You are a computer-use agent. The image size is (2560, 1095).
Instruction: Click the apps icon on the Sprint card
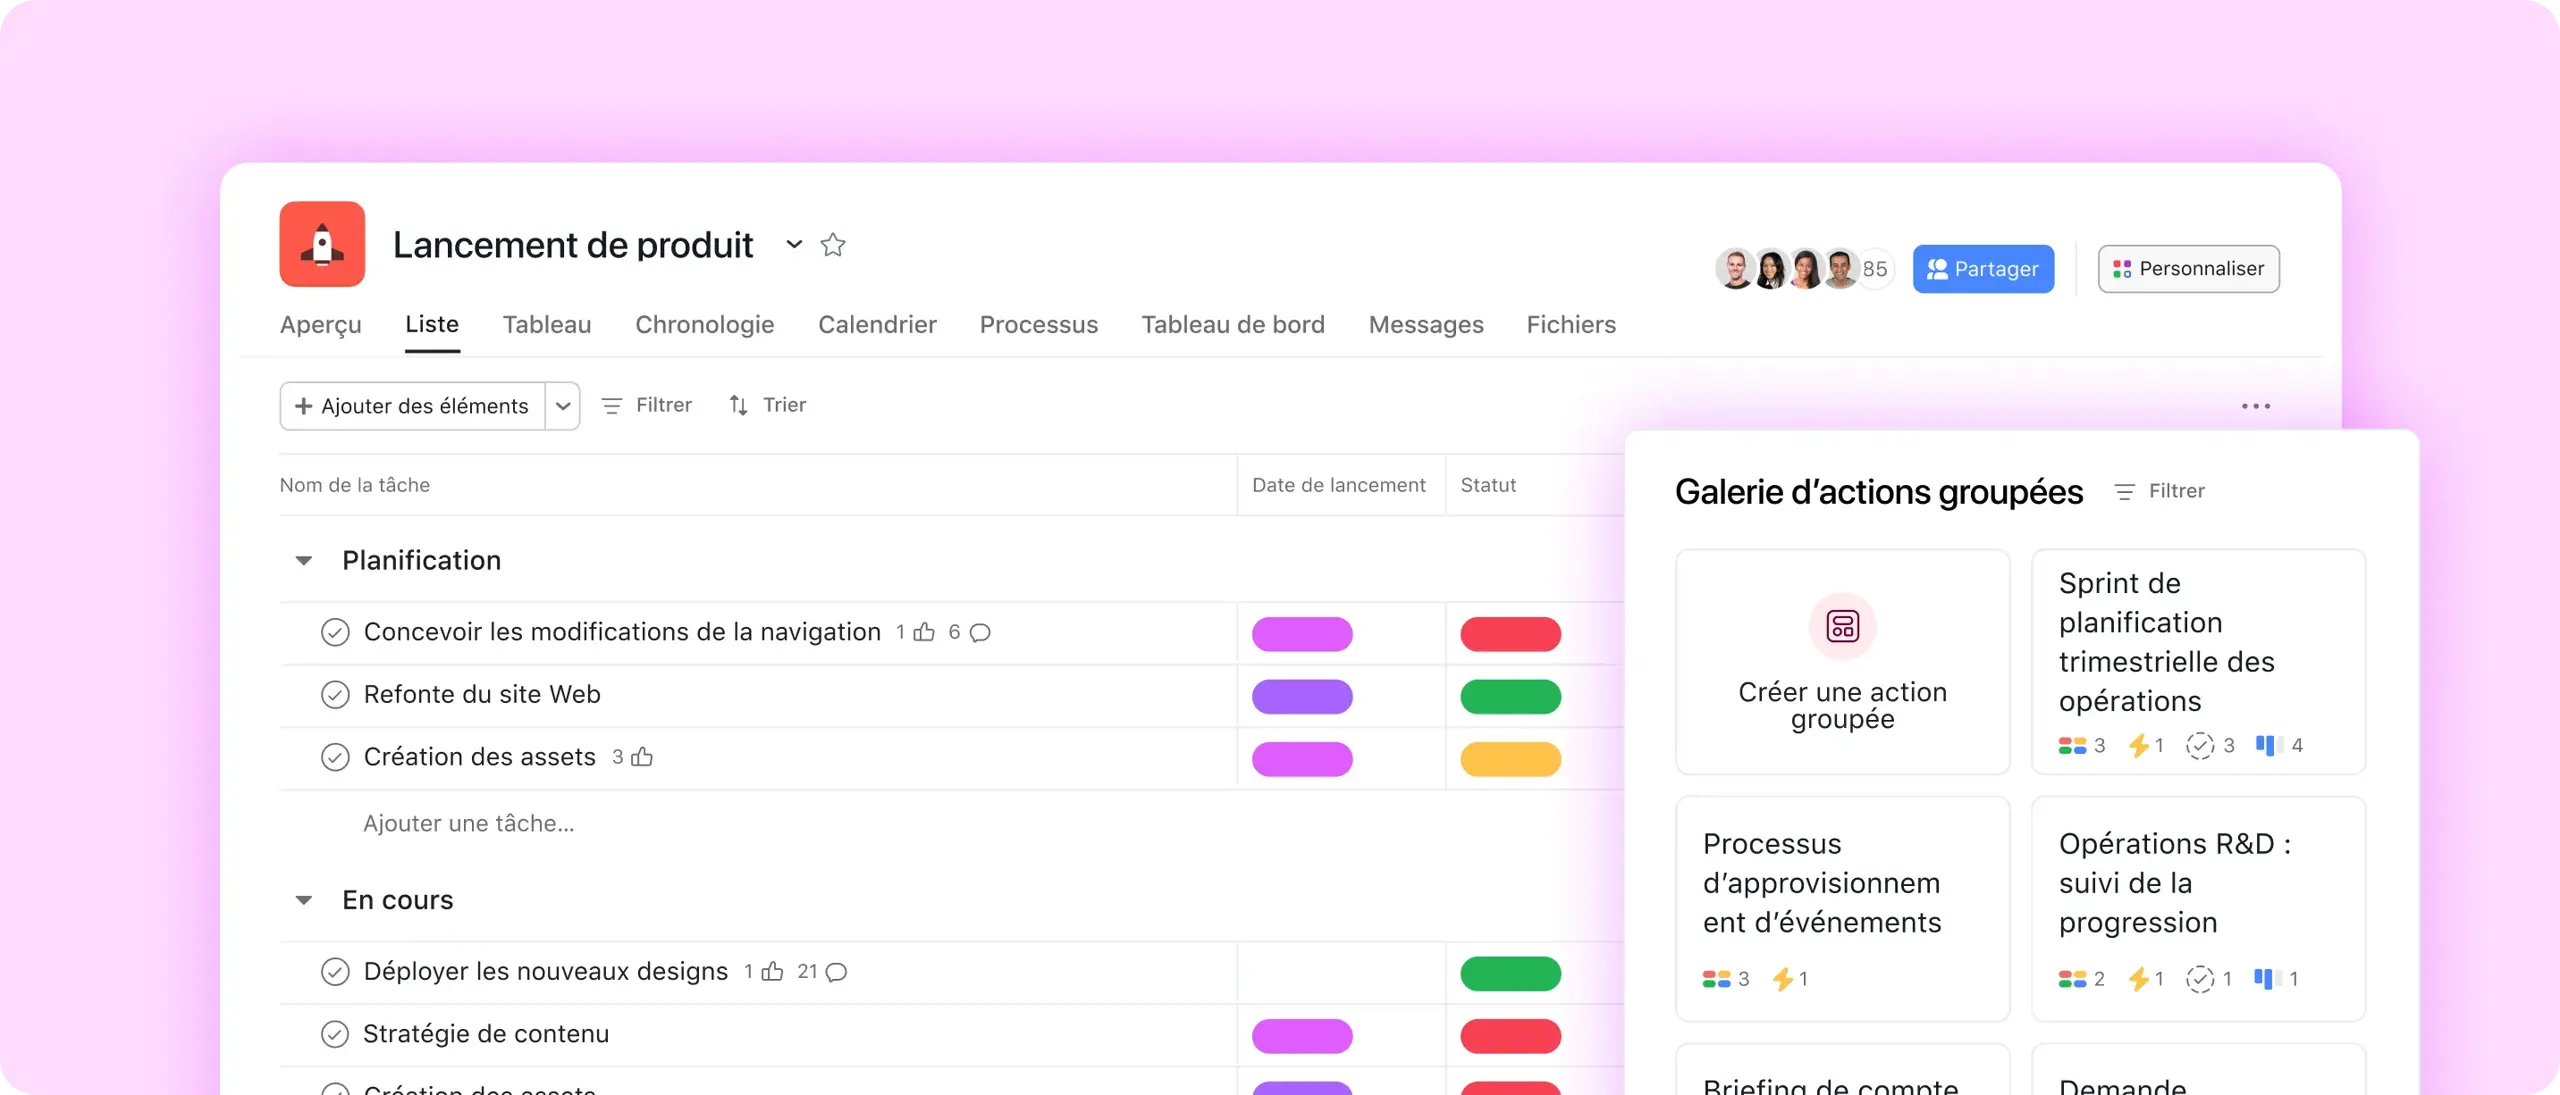tap(2072, 746)
